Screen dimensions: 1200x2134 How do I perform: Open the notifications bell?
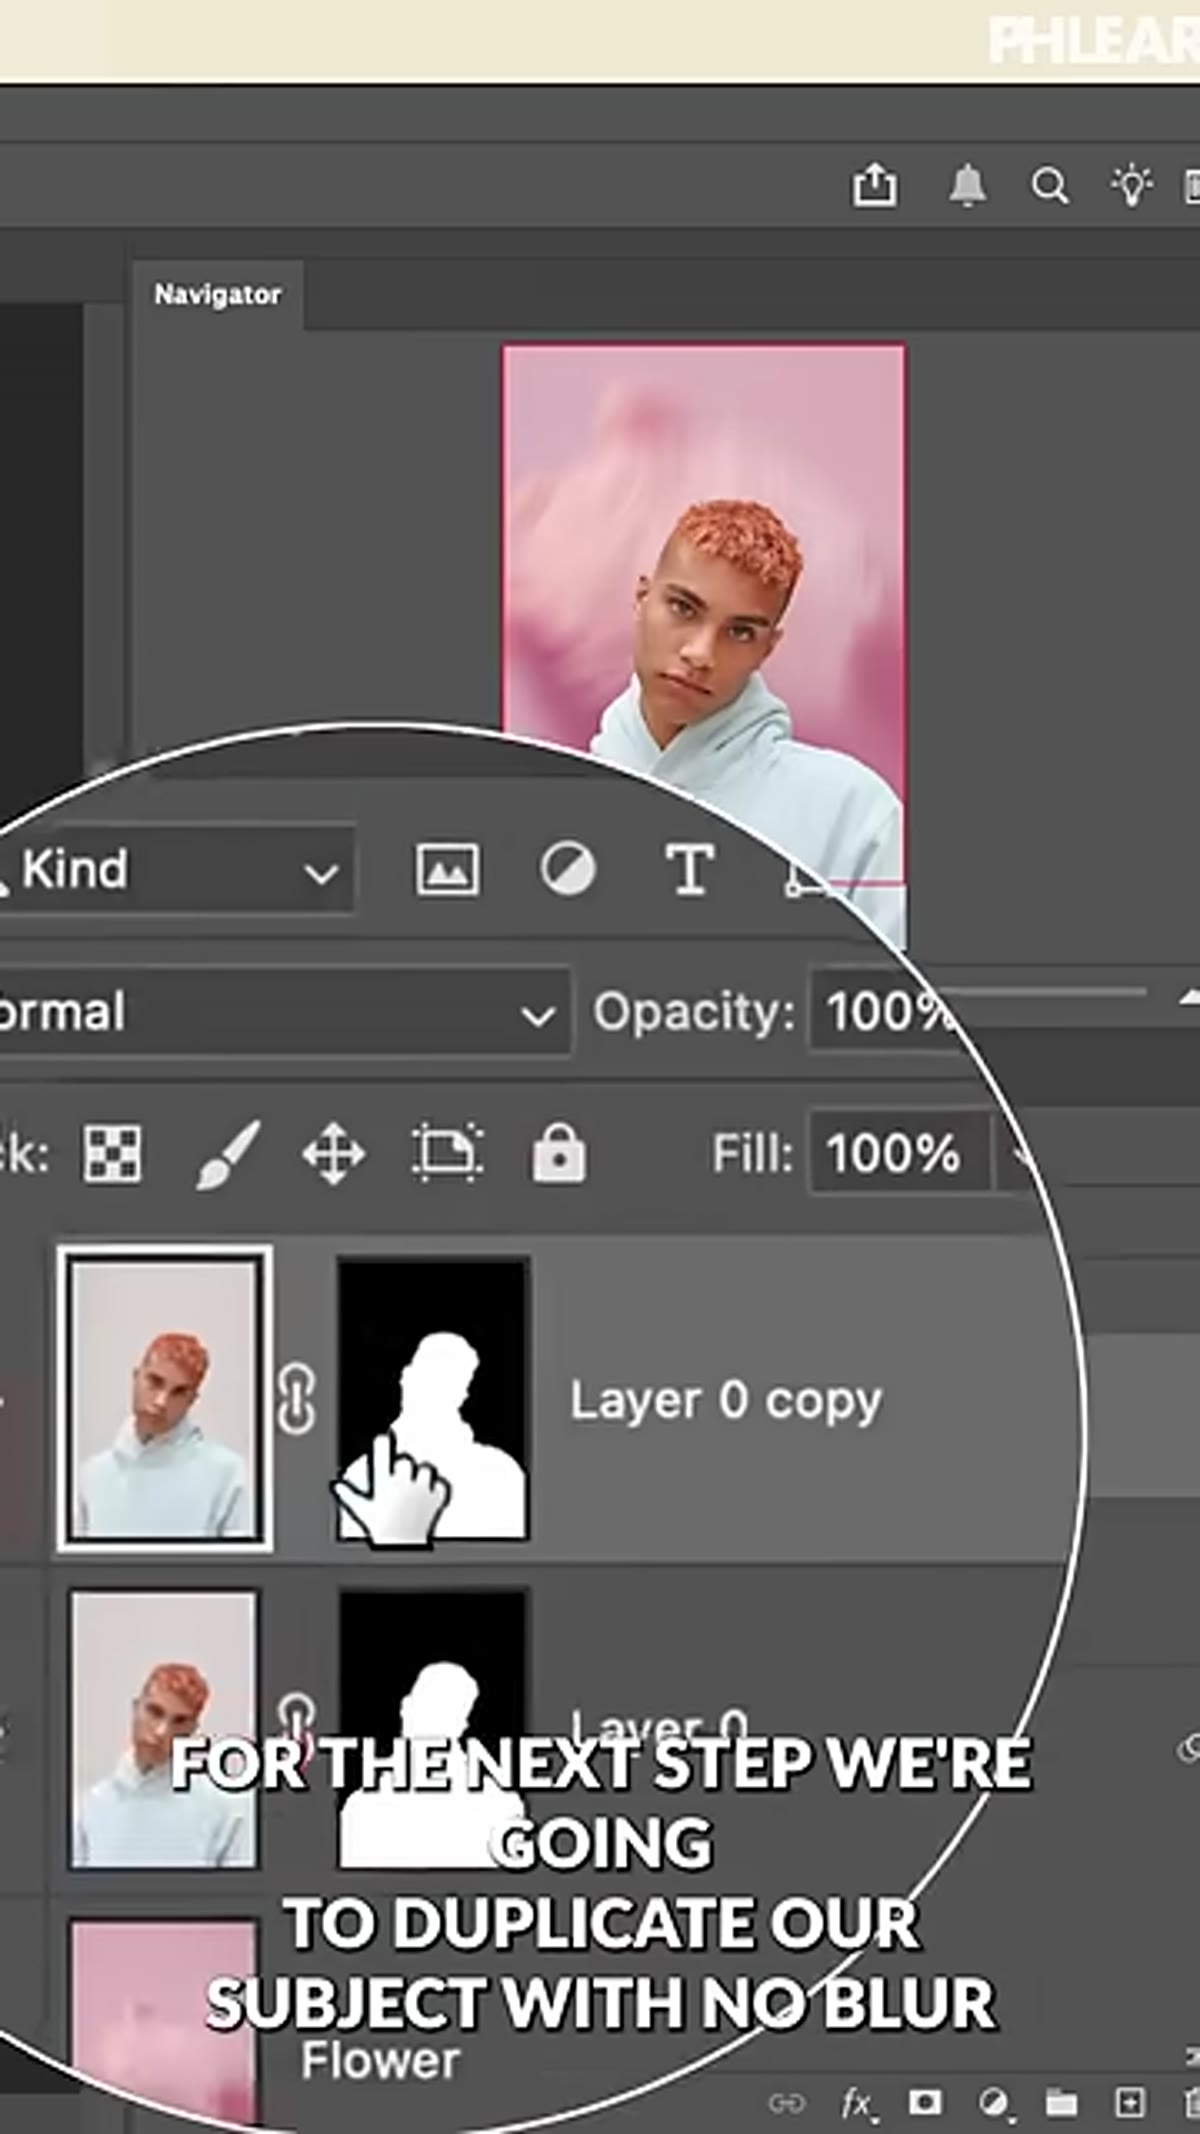click(x=967, y=185)
